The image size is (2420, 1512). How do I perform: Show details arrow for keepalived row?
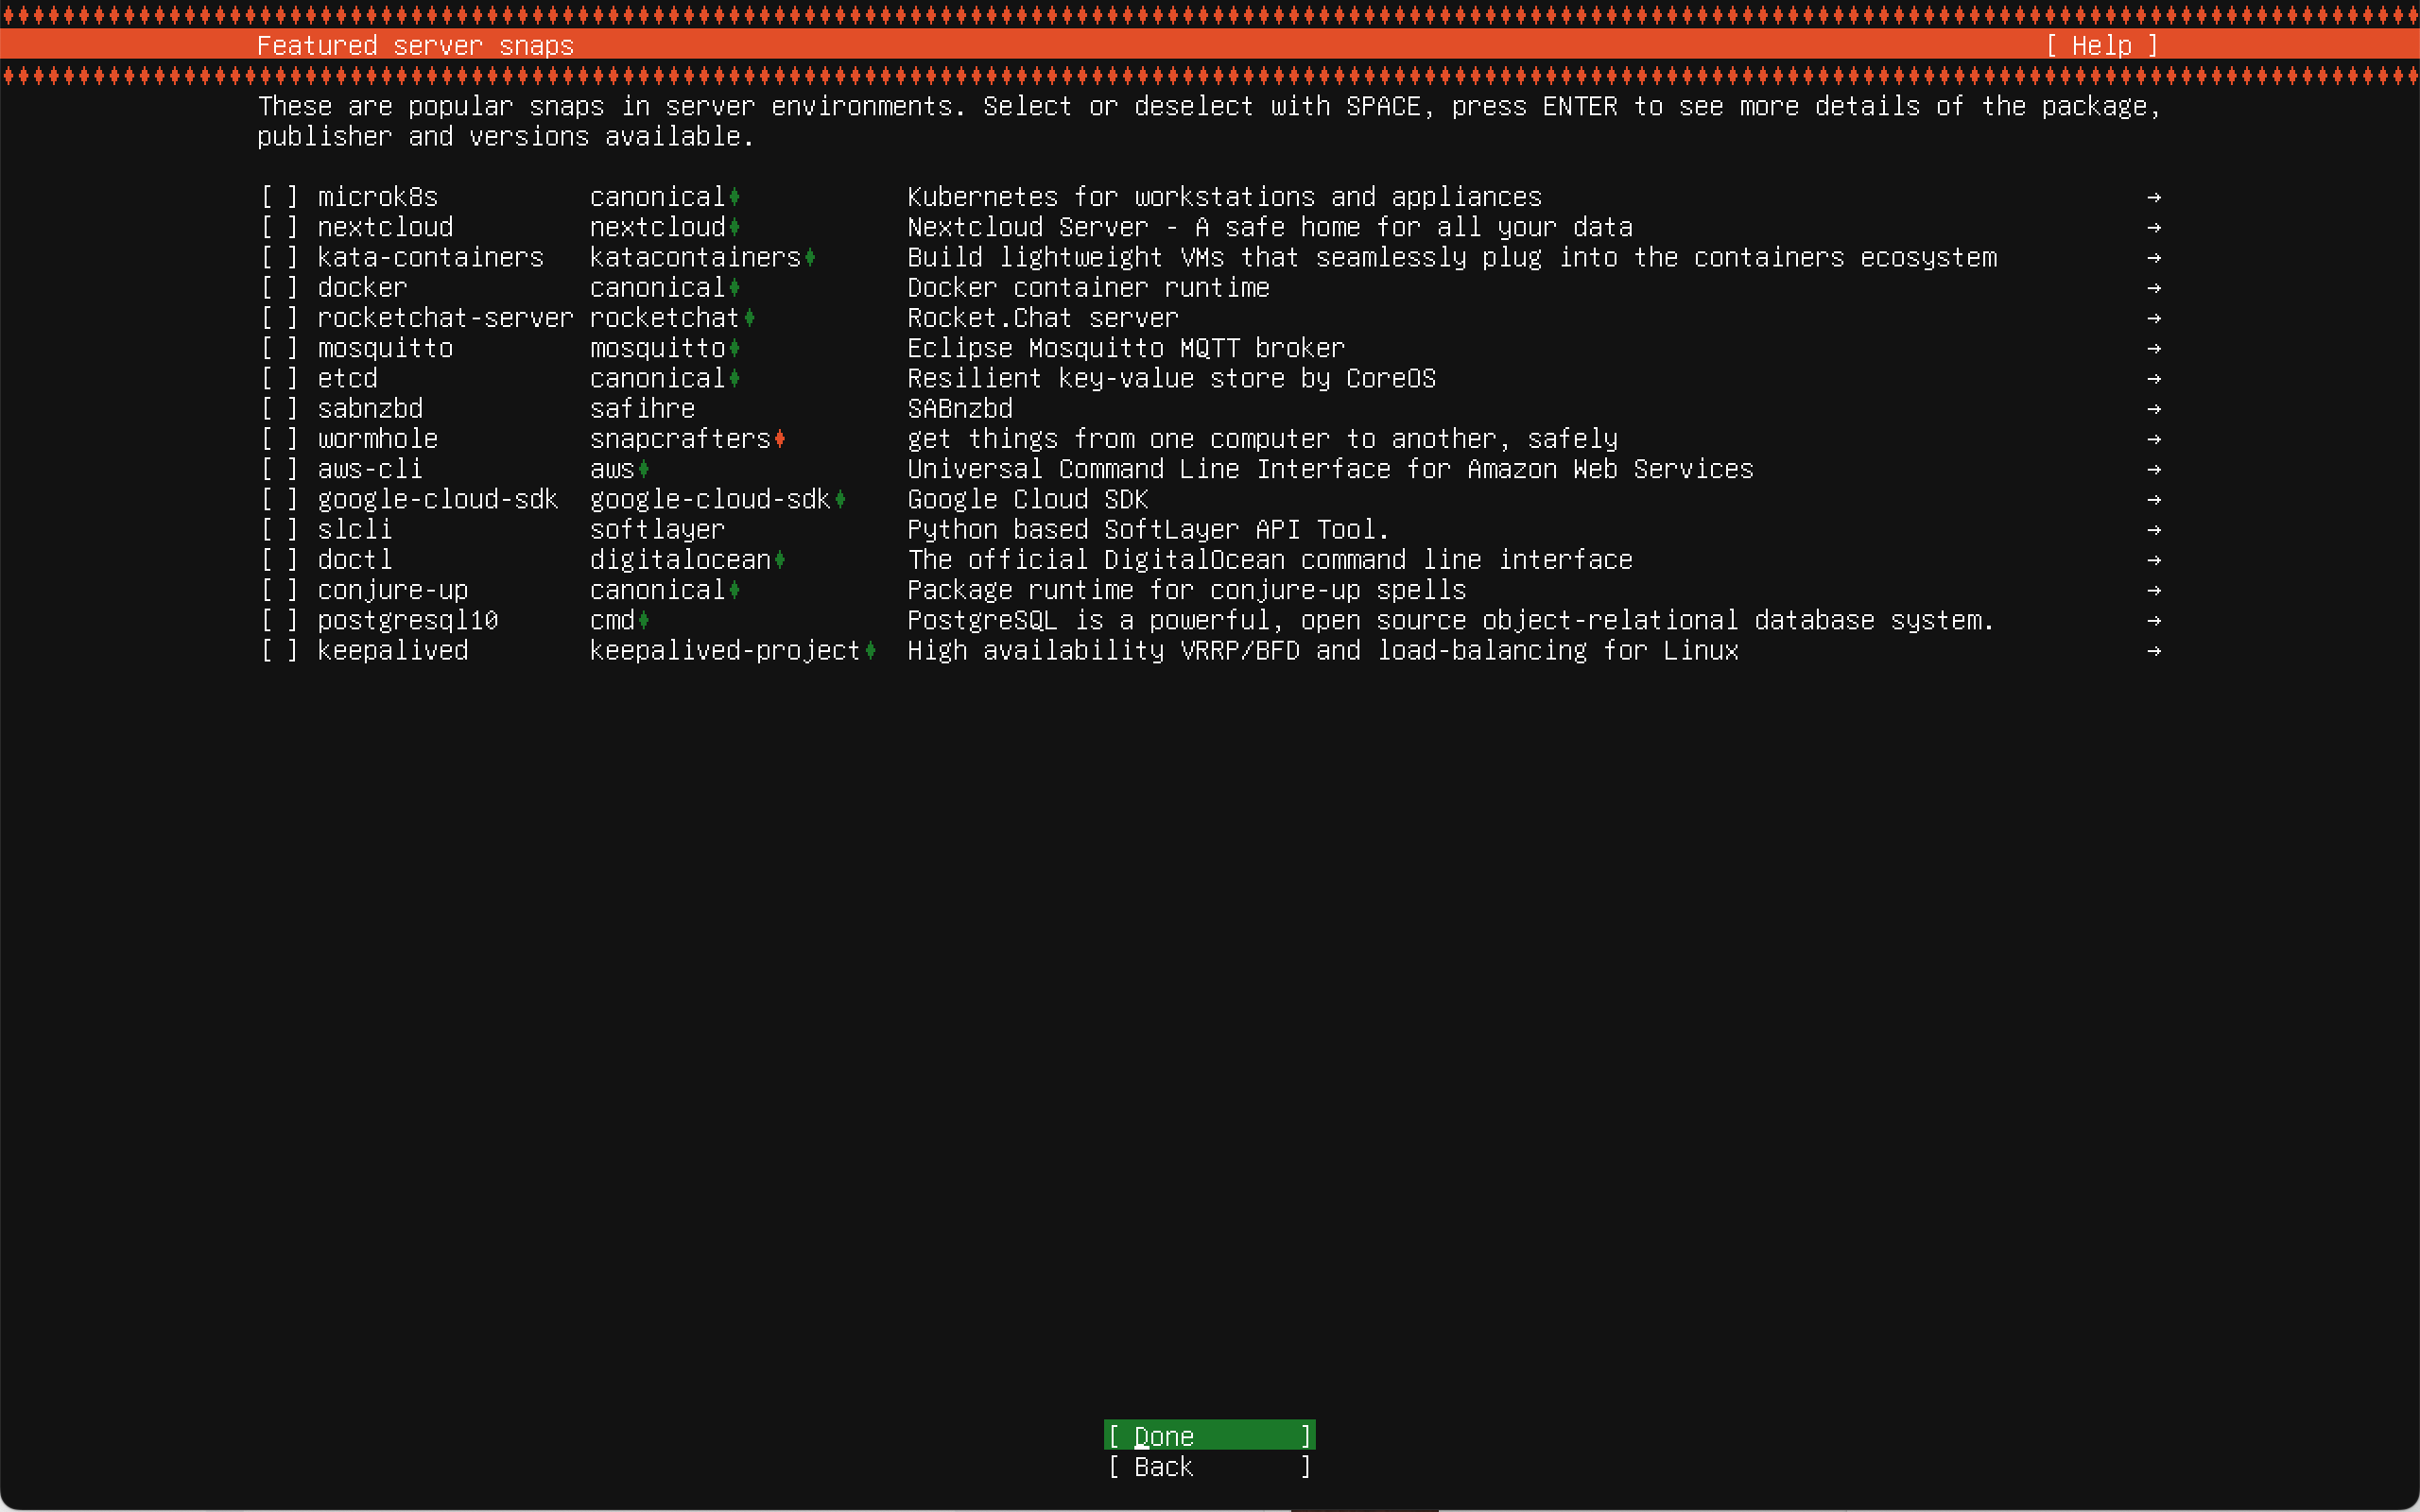coord(2154,651)
